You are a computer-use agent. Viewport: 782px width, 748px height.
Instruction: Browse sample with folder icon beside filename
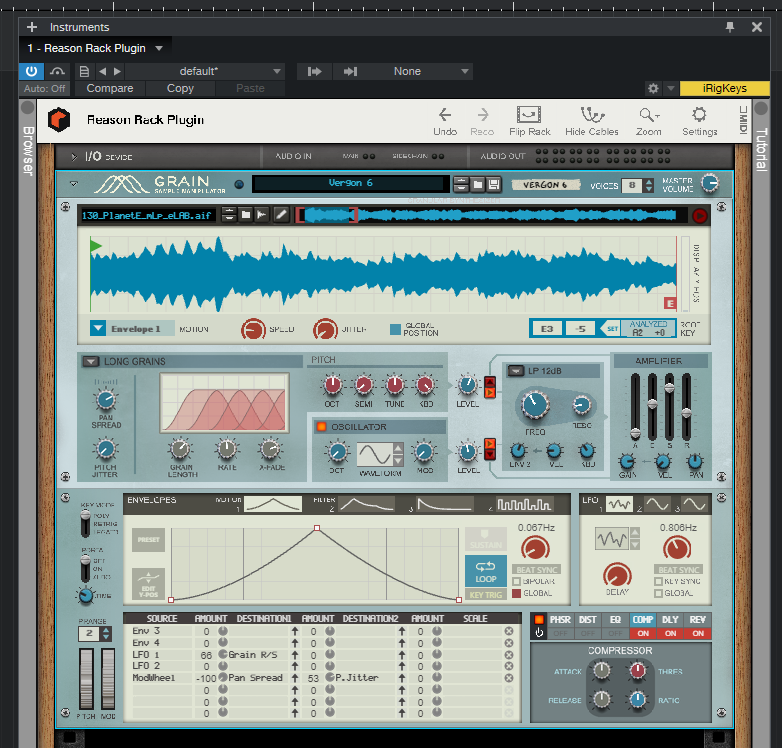click(x=245, y=215)
